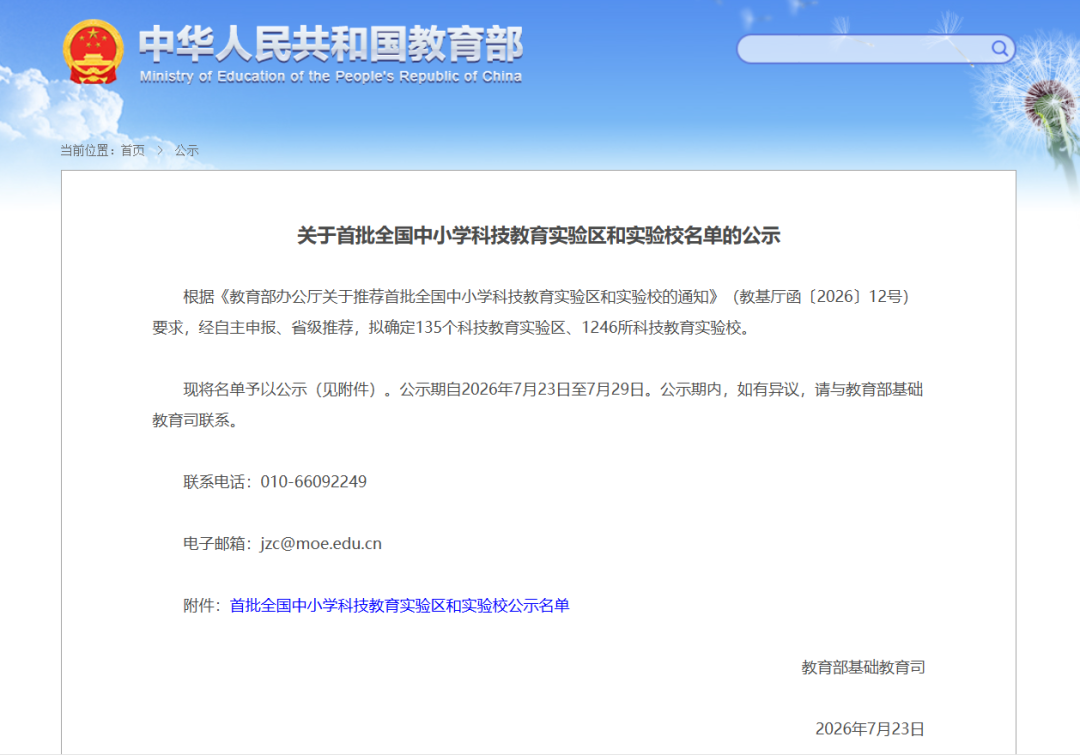Screen dimensions: 1080x755
Task: Click the 中华人民共和国教育部 site title
Action: (x=331, y=43)
